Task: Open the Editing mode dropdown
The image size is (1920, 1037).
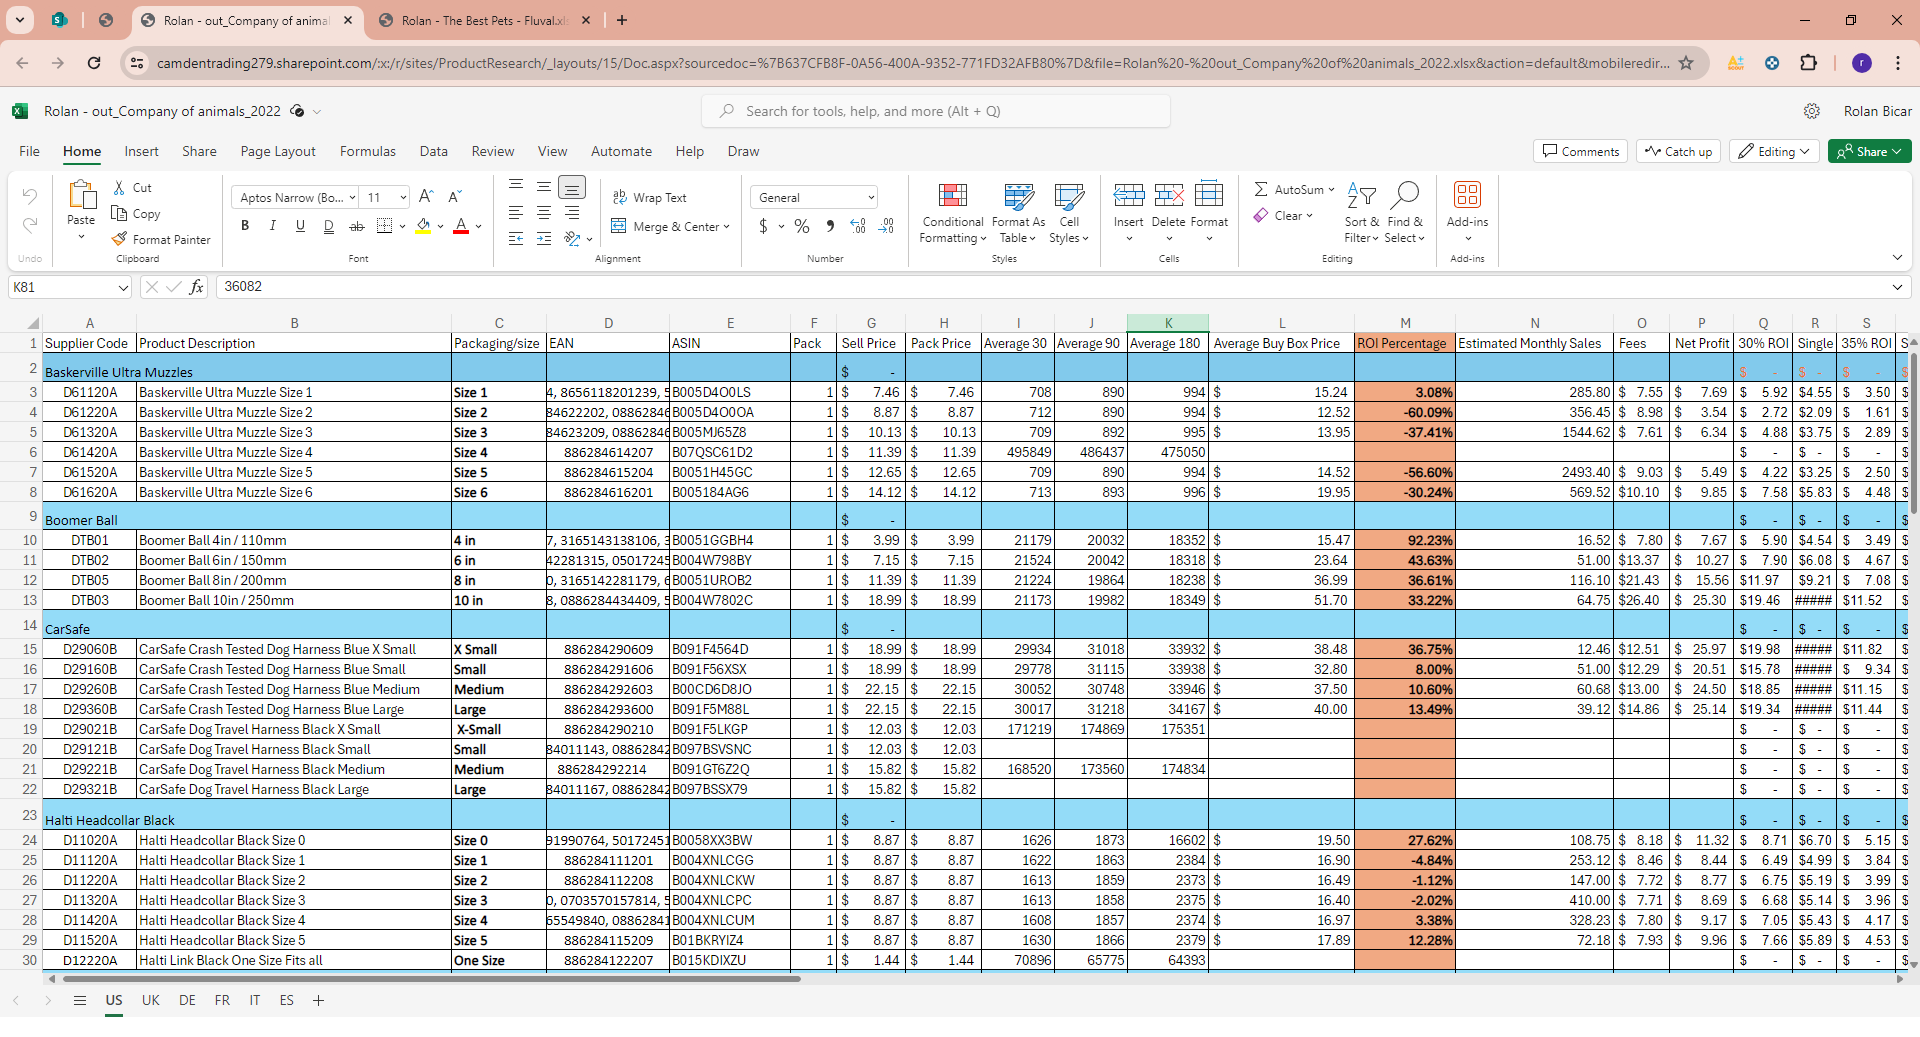Action: 1774,151
